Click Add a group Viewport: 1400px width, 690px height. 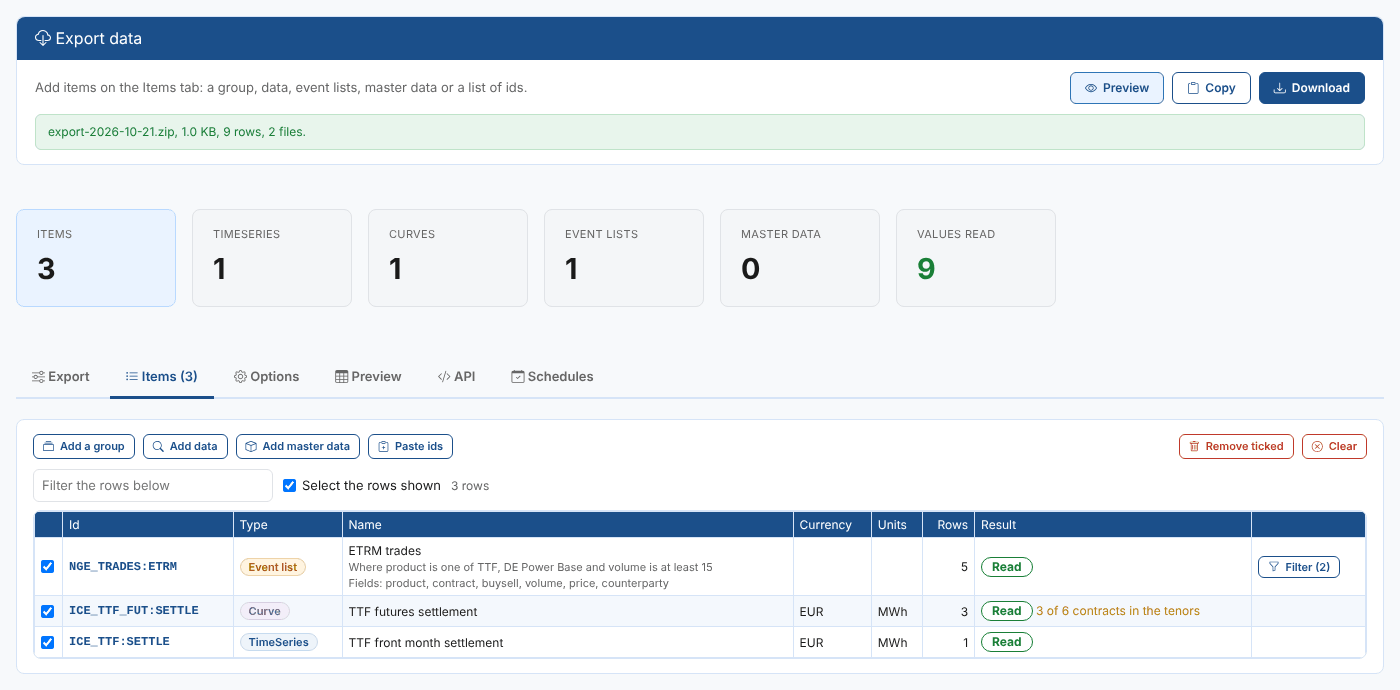84,446
